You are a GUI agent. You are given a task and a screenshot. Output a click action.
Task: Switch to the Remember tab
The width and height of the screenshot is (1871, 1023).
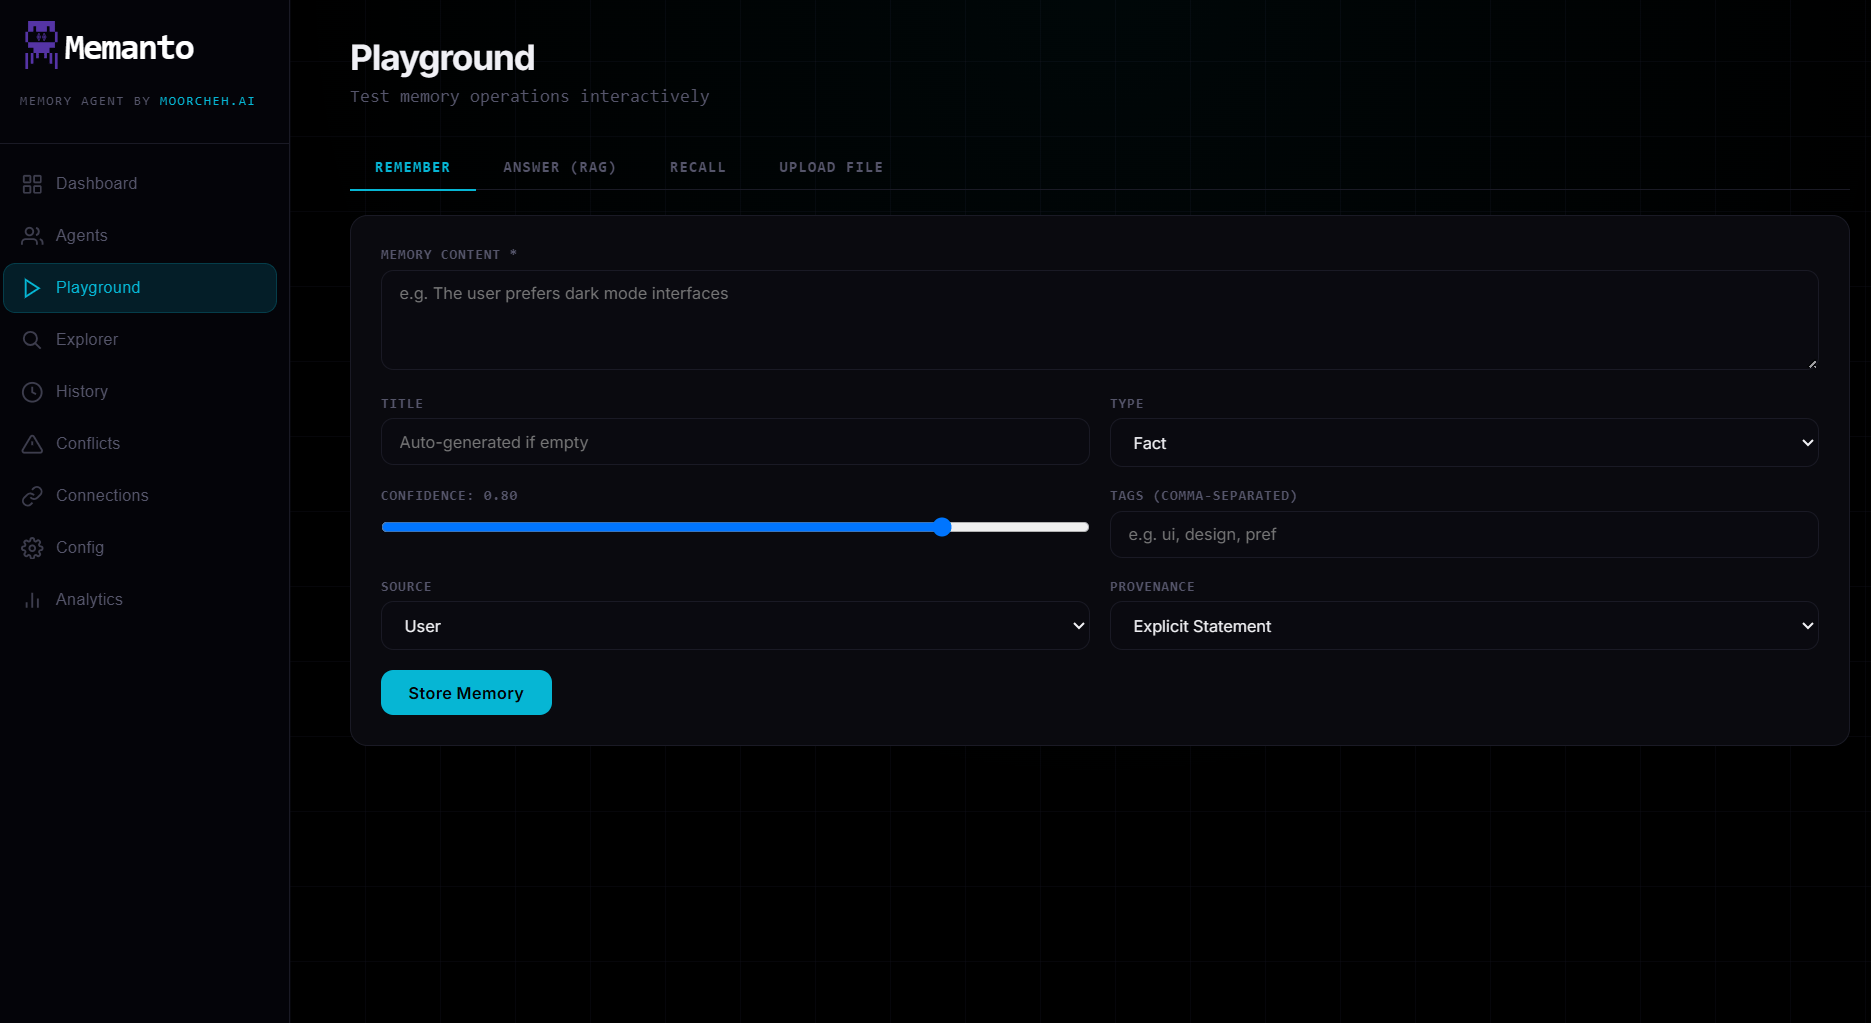tap(412, 167)
